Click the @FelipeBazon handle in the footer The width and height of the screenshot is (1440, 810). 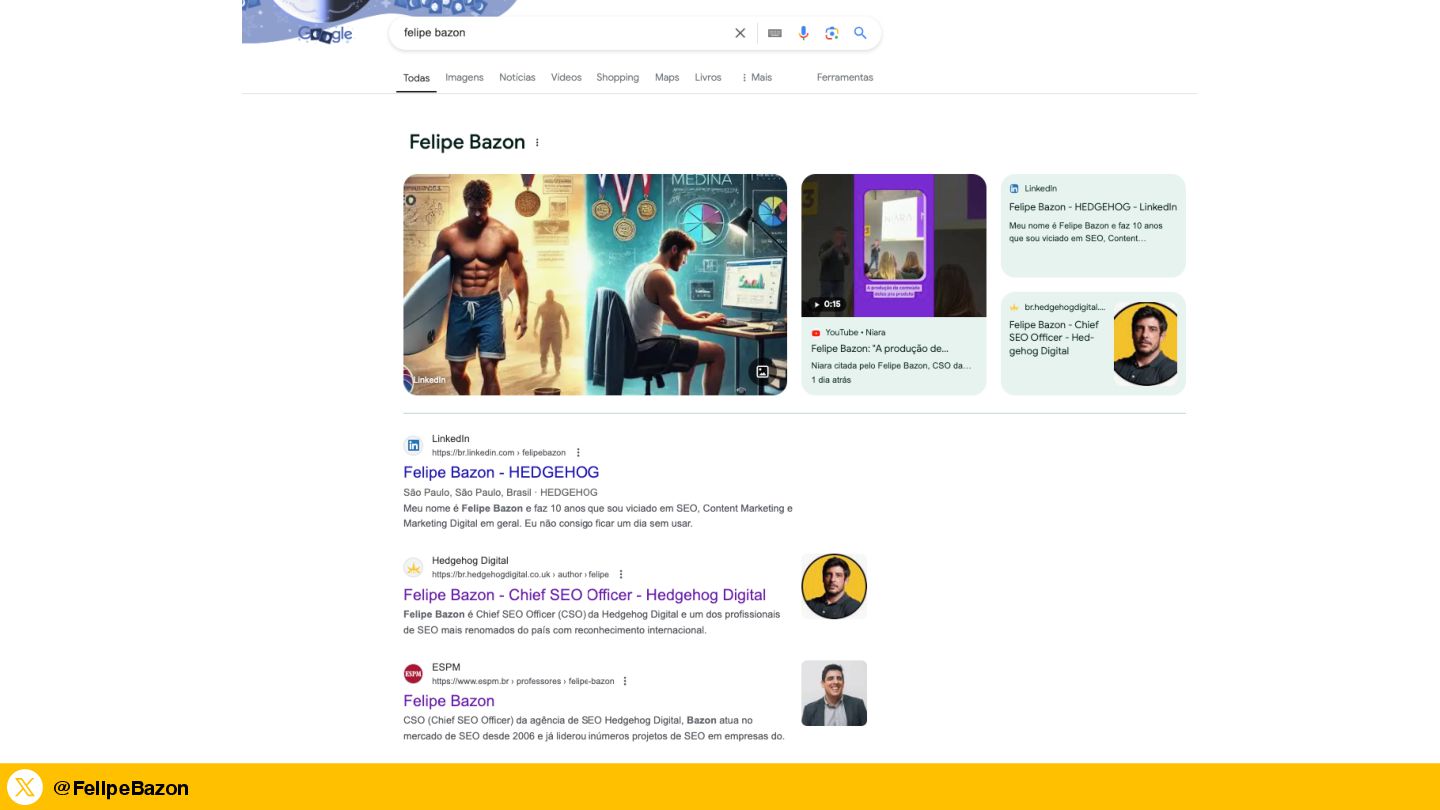coord(121,788)
